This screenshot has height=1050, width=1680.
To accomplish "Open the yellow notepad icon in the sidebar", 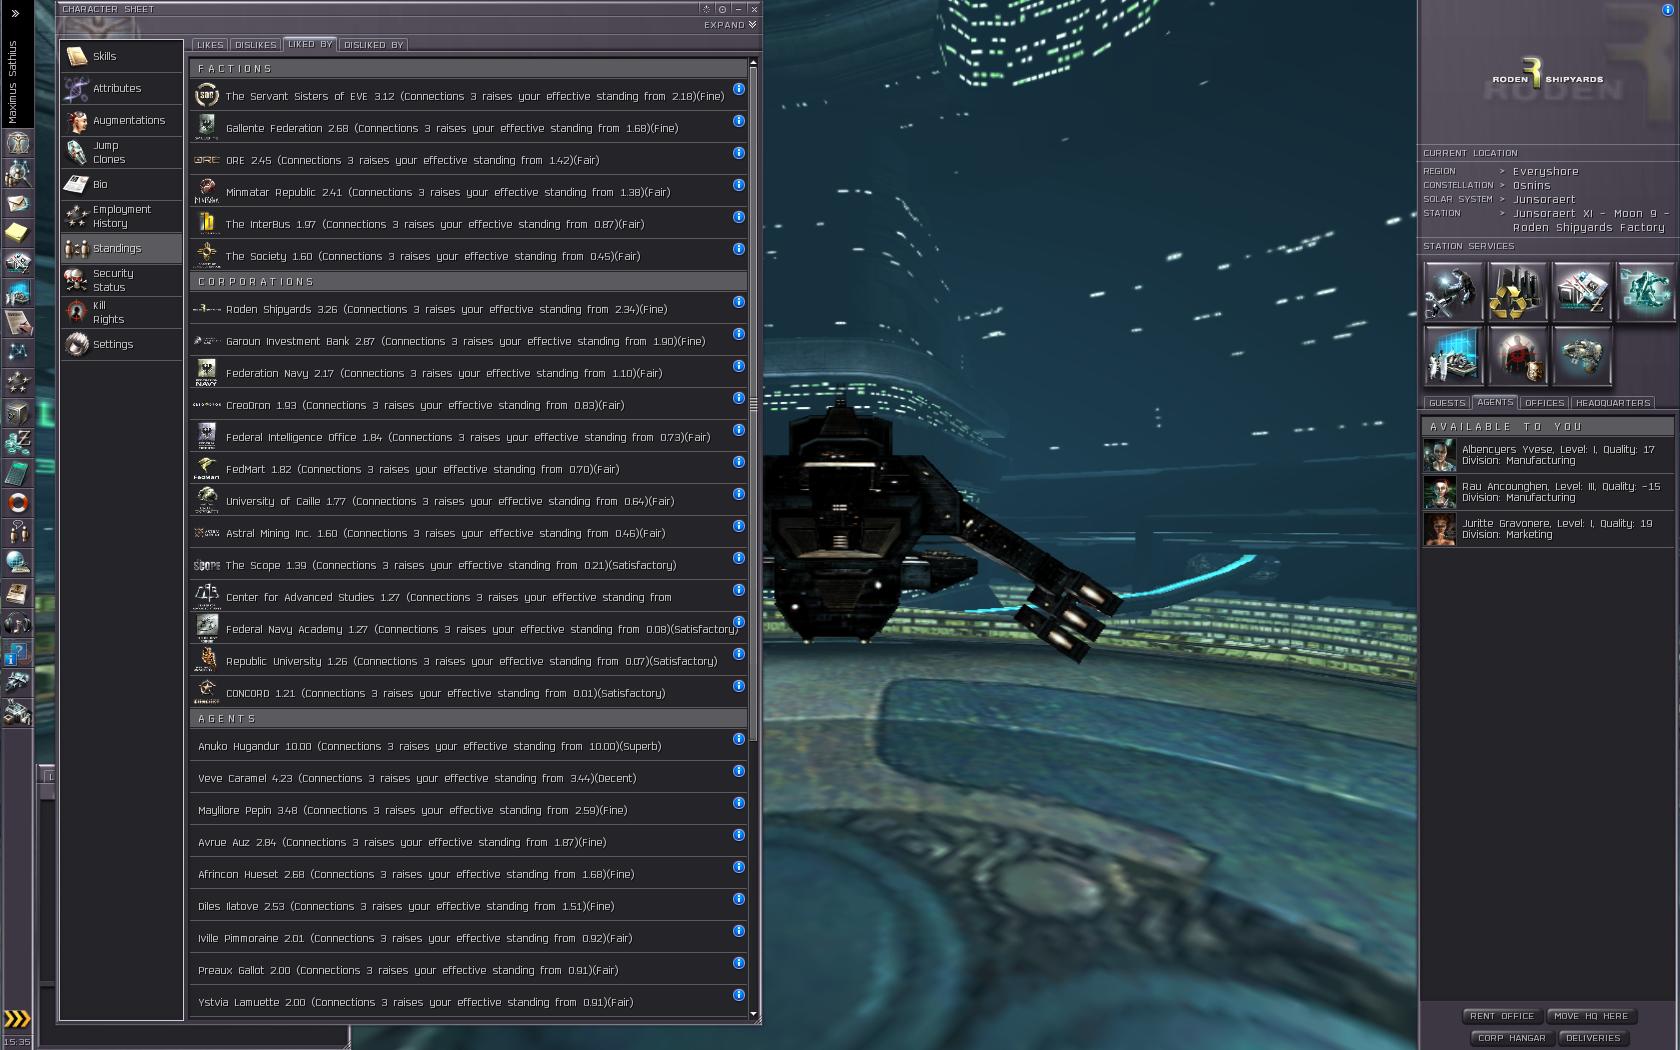I will tap(17, 233).
